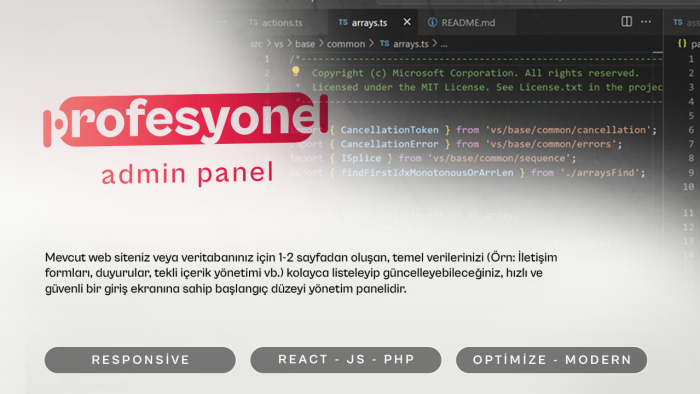Select the 'common' breadcrumb segment
Viewport: 700px width, 394px height.
click(x=346, y=44)
